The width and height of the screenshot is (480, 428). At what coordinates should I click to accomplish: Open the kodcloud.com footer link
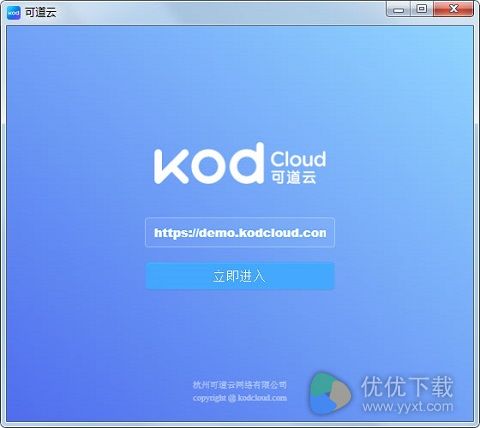pyautogui.click(x=262, y=398)
